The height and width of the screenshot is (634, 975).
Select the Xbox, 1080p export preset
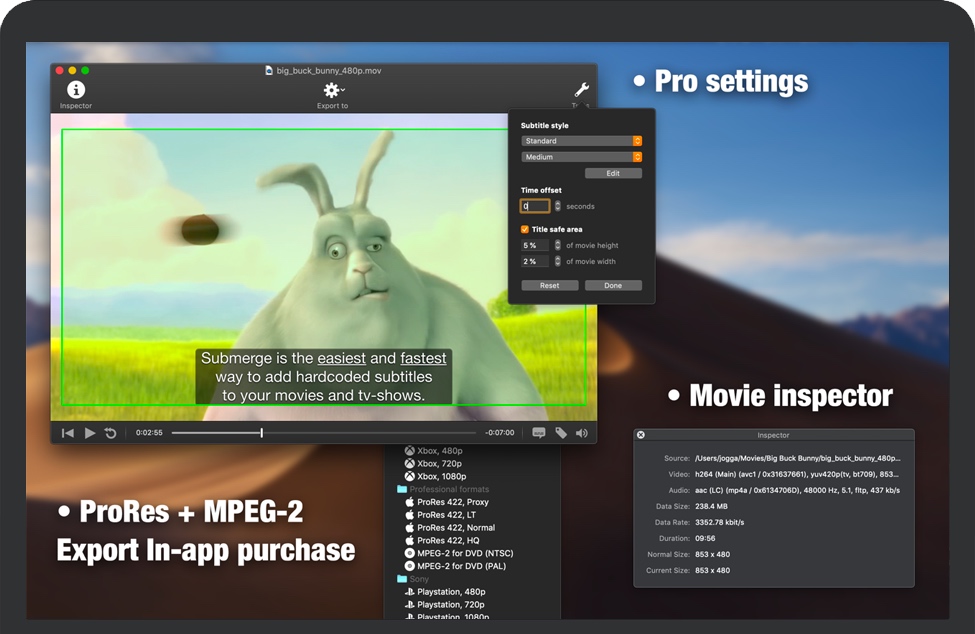441,475
